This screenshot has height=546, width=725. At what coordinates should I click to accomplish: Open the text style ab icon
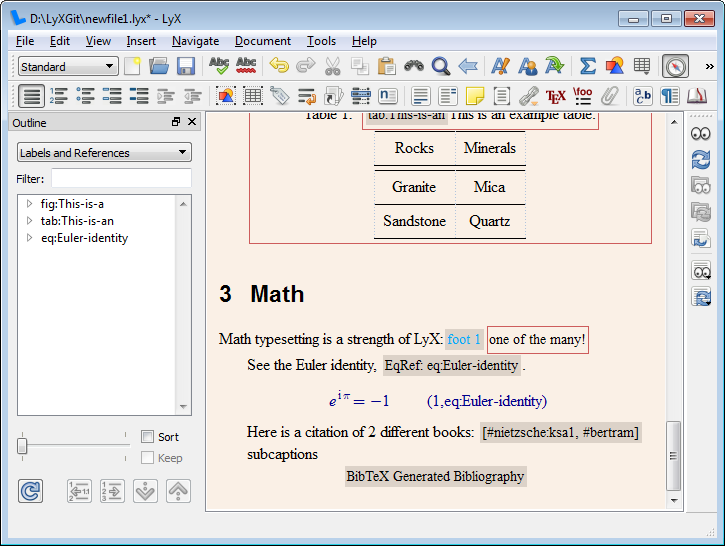[643, 96]
